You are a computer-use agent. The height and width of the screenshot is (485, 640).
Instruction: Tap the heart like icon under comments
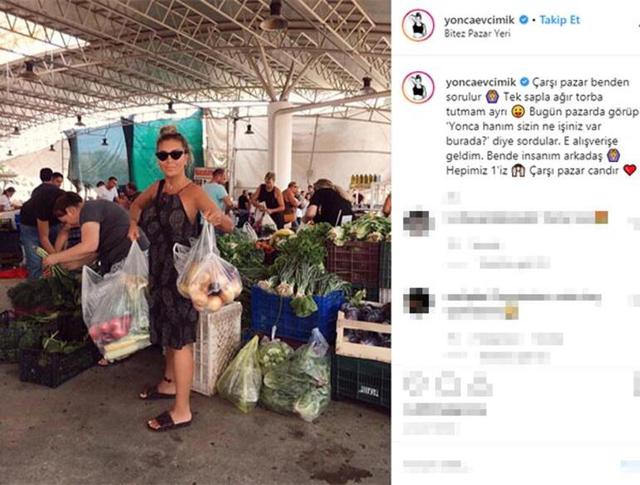(416, 384)
